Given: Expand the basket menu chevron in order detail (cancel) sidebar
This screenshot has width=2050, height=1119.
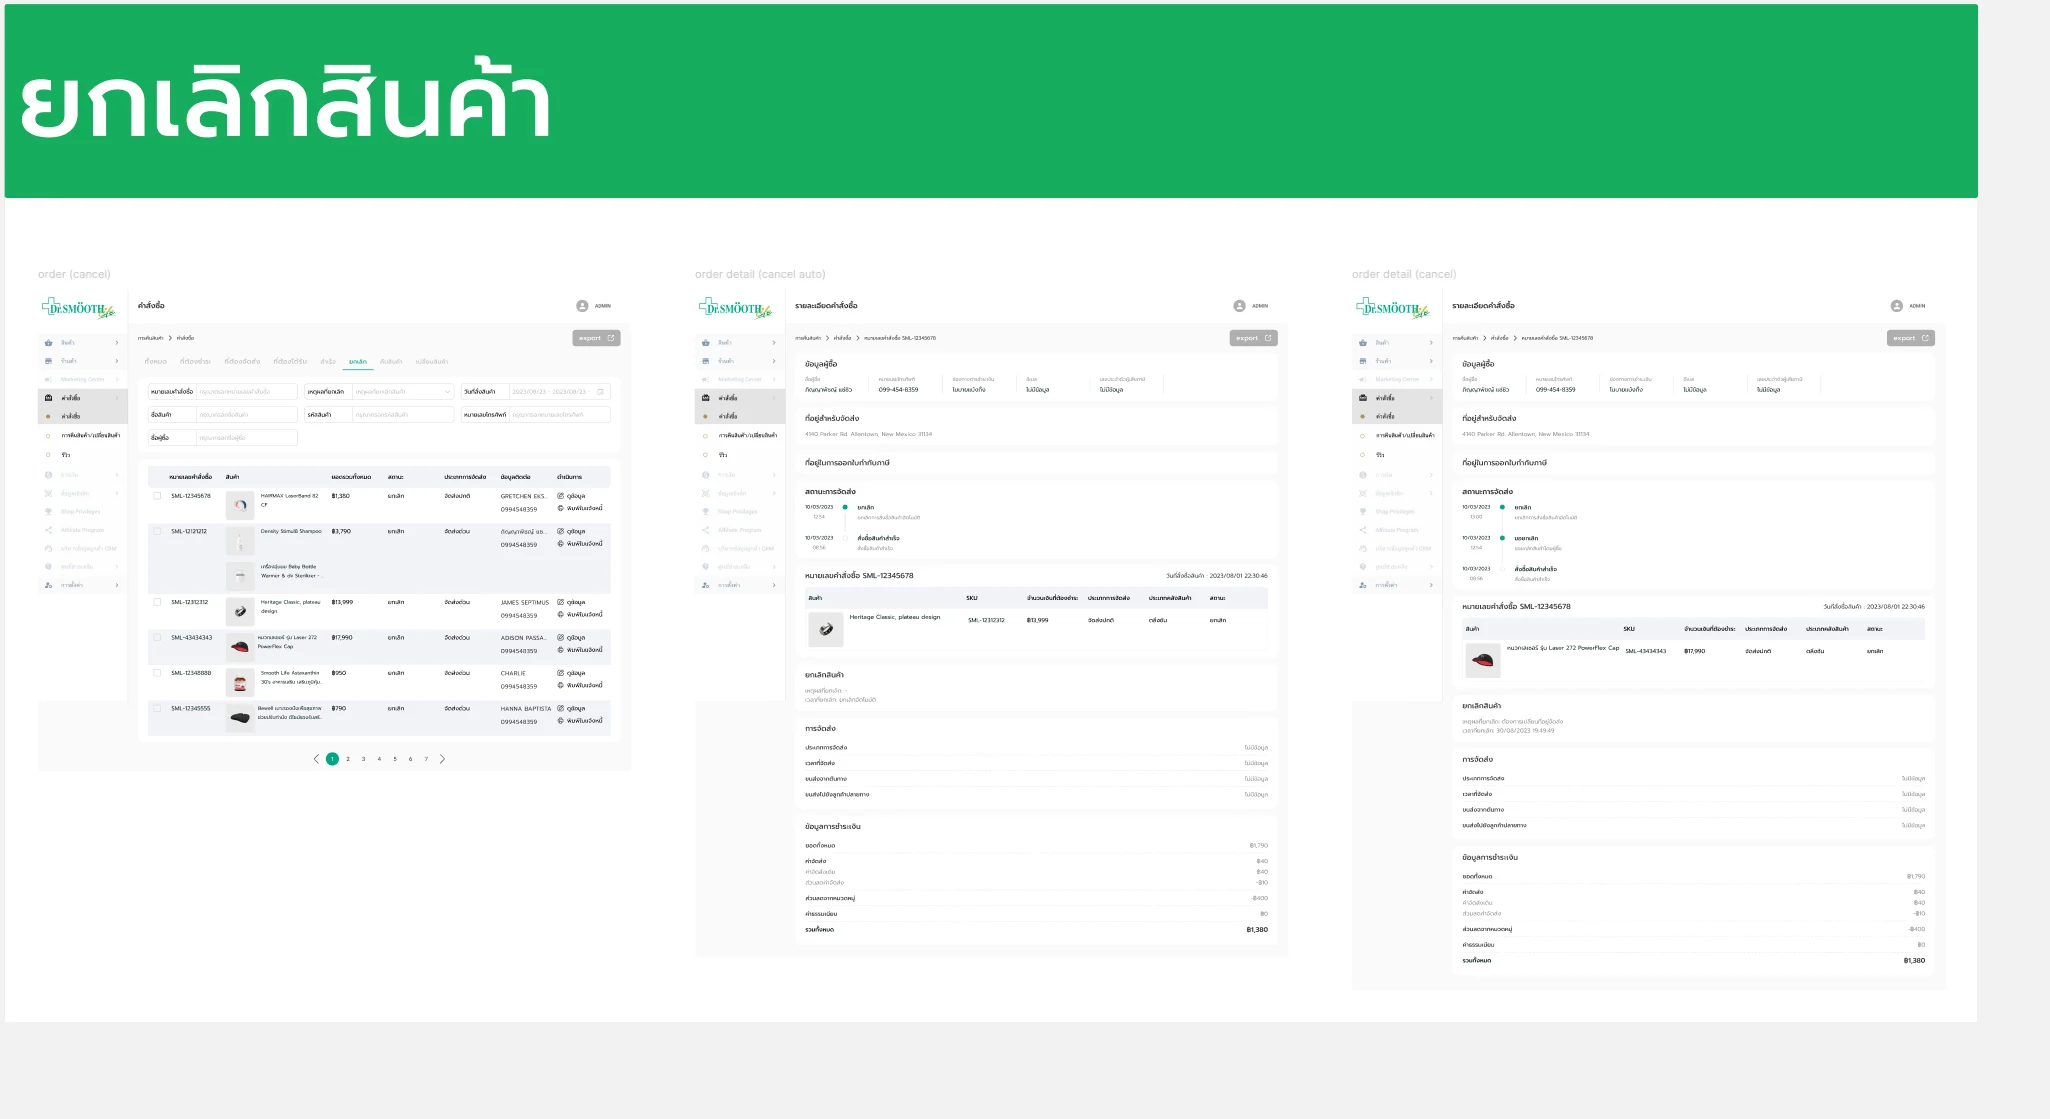Looking at the screenshot, I should (x=1430, y=343).
